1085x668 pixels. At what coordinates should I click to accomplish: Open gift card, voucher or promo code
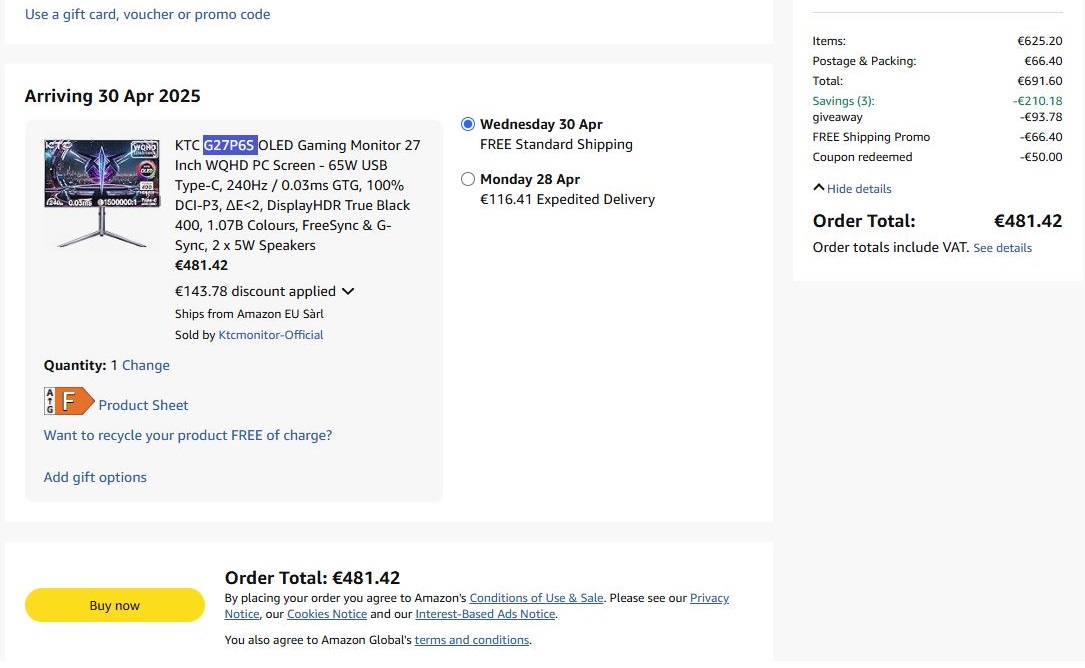coord(147,14)
